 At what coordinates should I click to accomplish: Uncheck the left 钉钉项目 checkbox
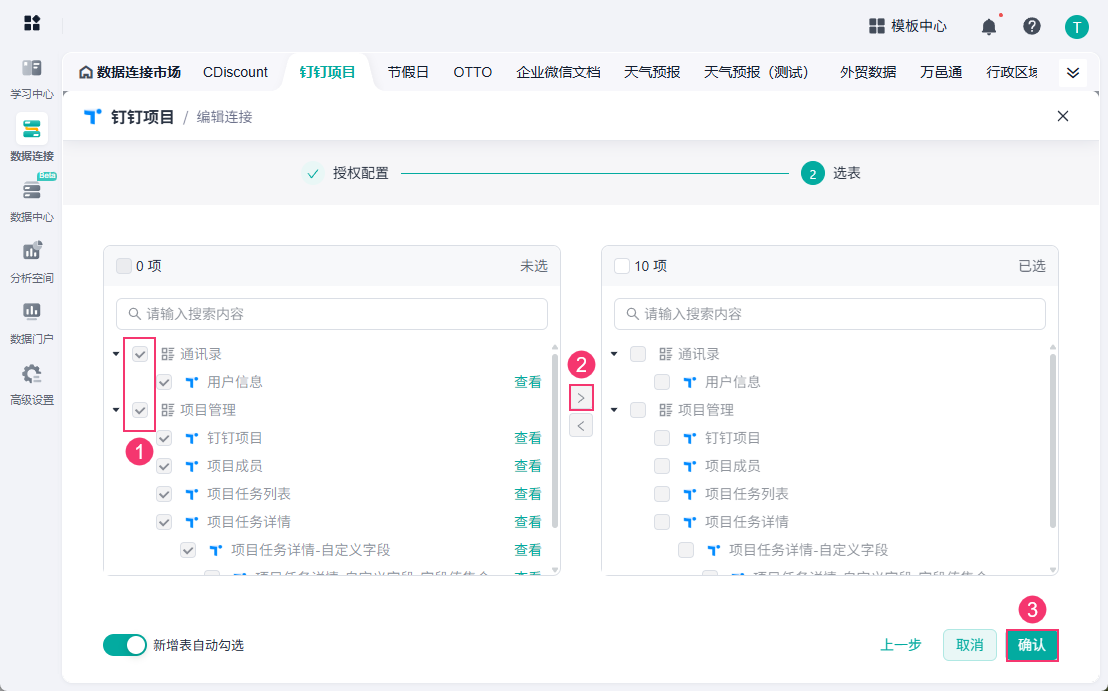tap(164, 438)
